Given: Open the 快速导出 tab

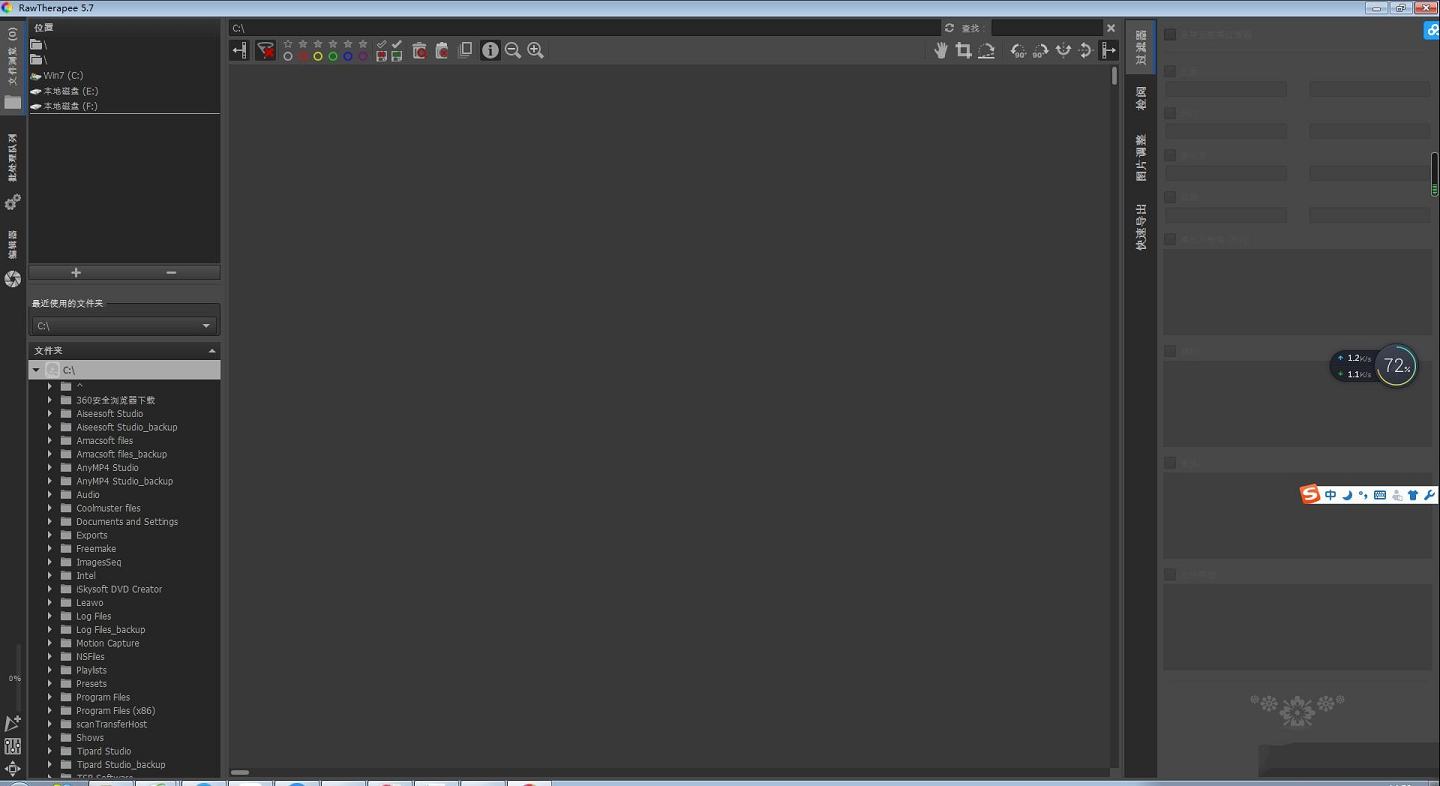Looking at the screenshot, I should coord(1141,227).
